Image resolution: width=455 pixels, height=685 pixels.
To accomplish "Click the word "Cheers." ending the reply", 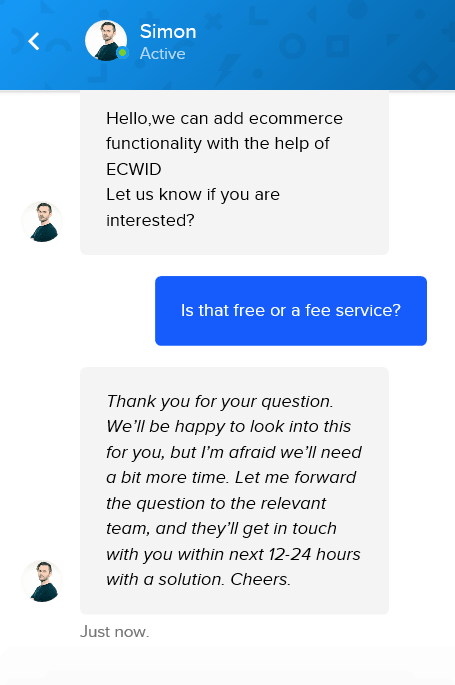I will click(x=260, y=580).
